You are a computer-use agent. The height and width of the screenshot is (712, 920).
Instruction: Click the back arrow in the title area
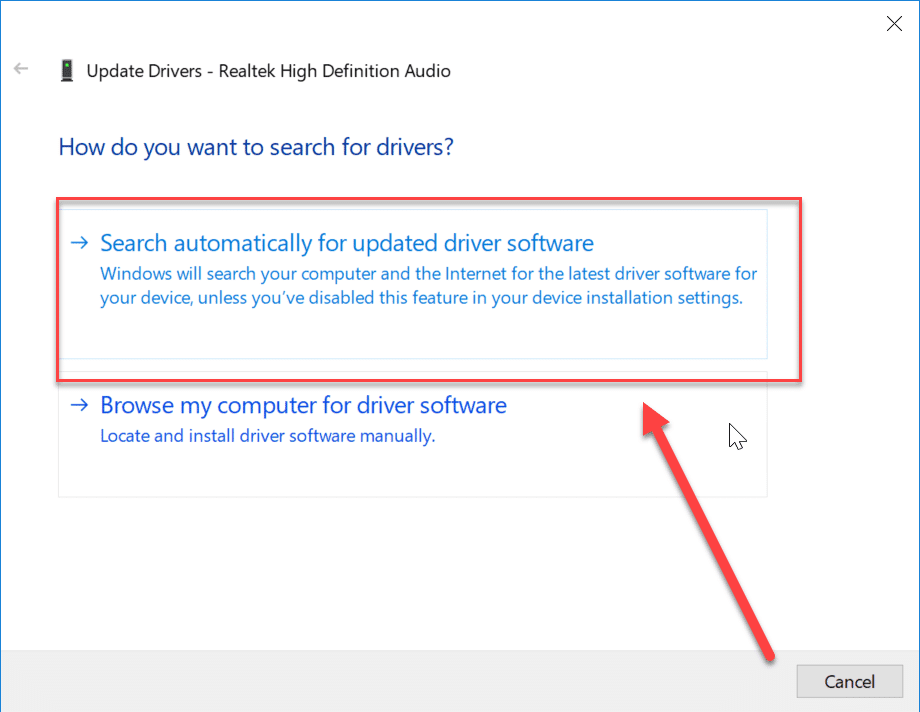21,70
